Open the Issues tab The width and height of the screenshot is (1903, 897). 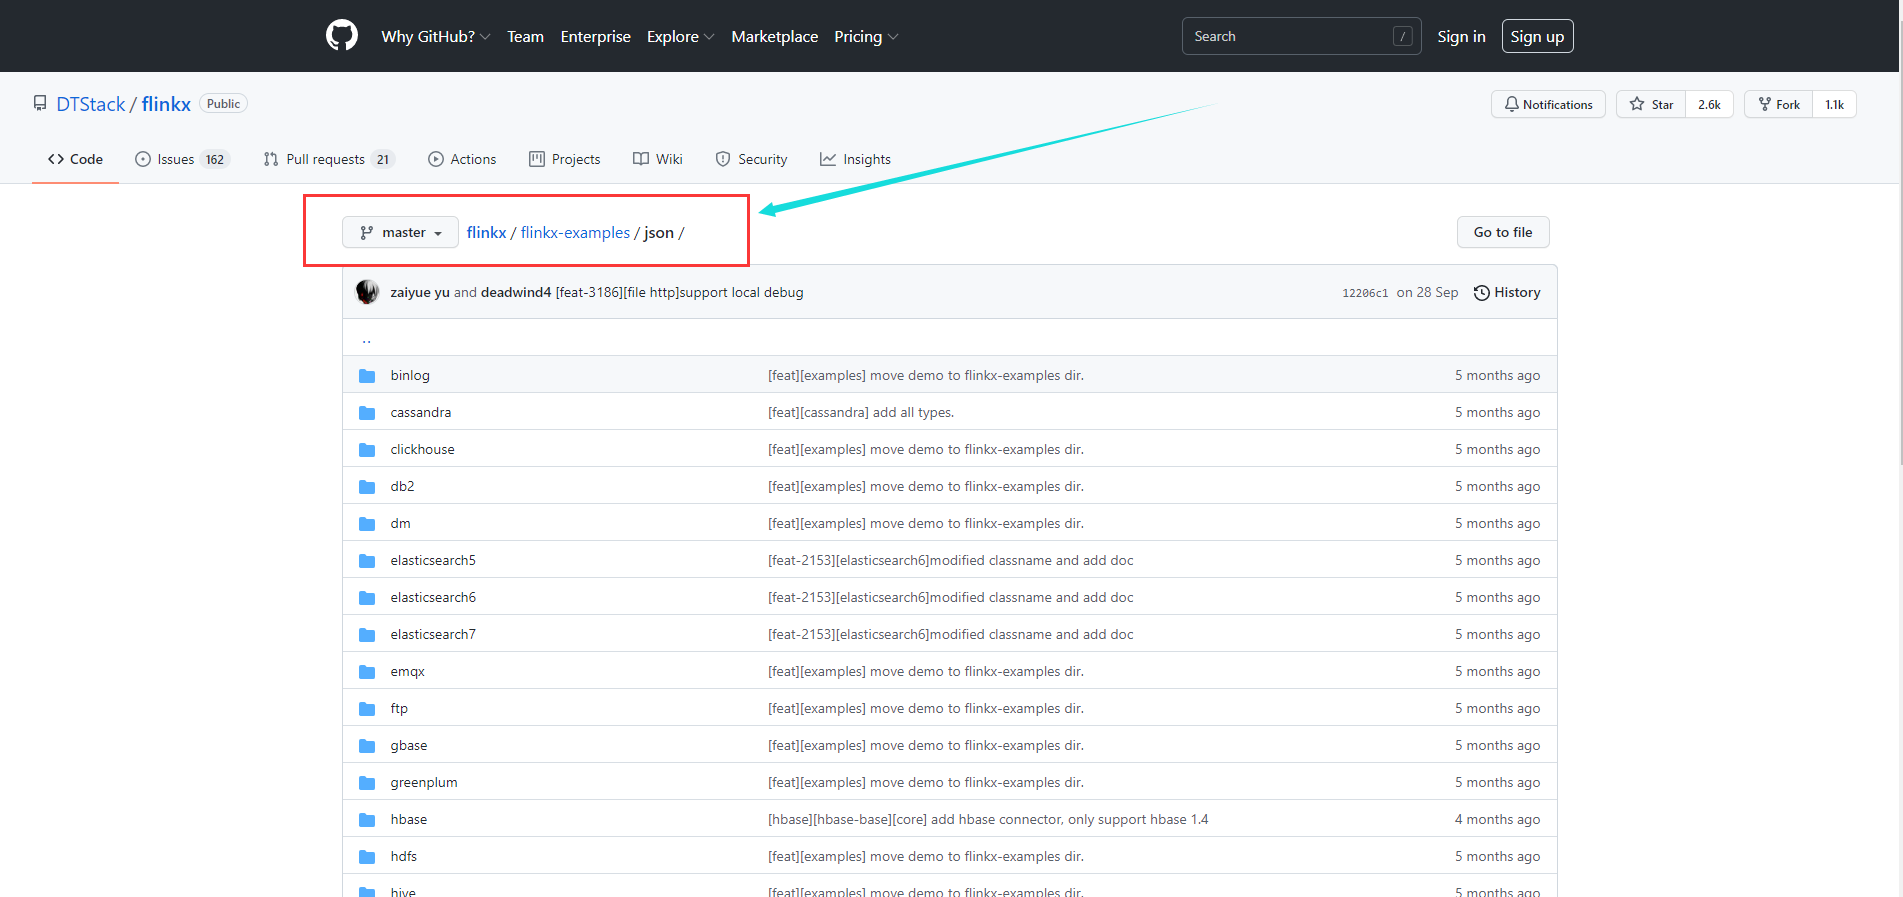pyautogui.click(x=183, y=159)
